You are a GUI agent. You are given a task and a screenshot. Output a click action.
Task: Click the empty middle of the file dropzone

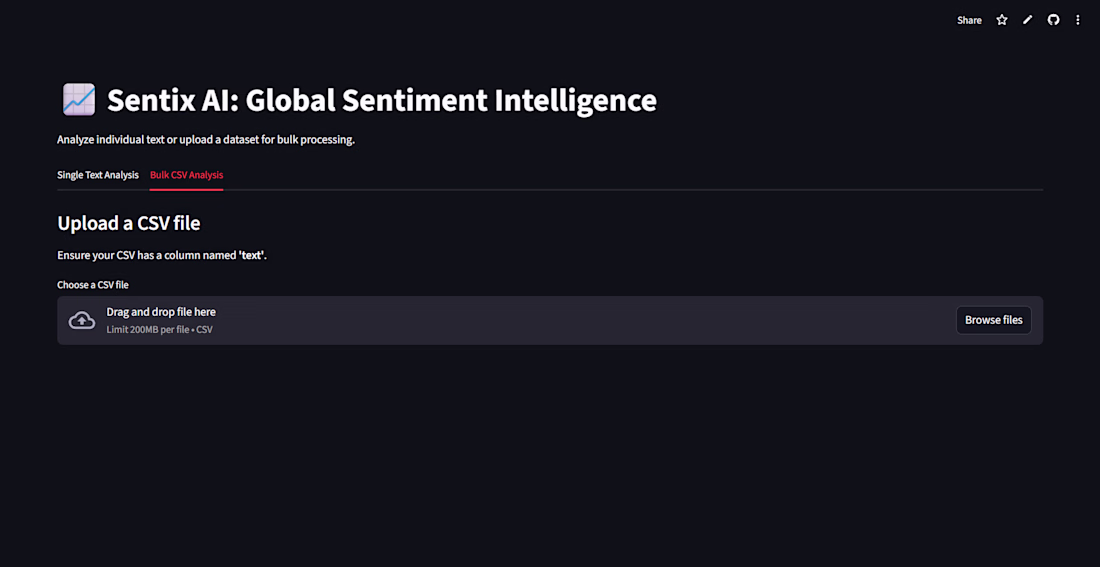pos(580,320)
